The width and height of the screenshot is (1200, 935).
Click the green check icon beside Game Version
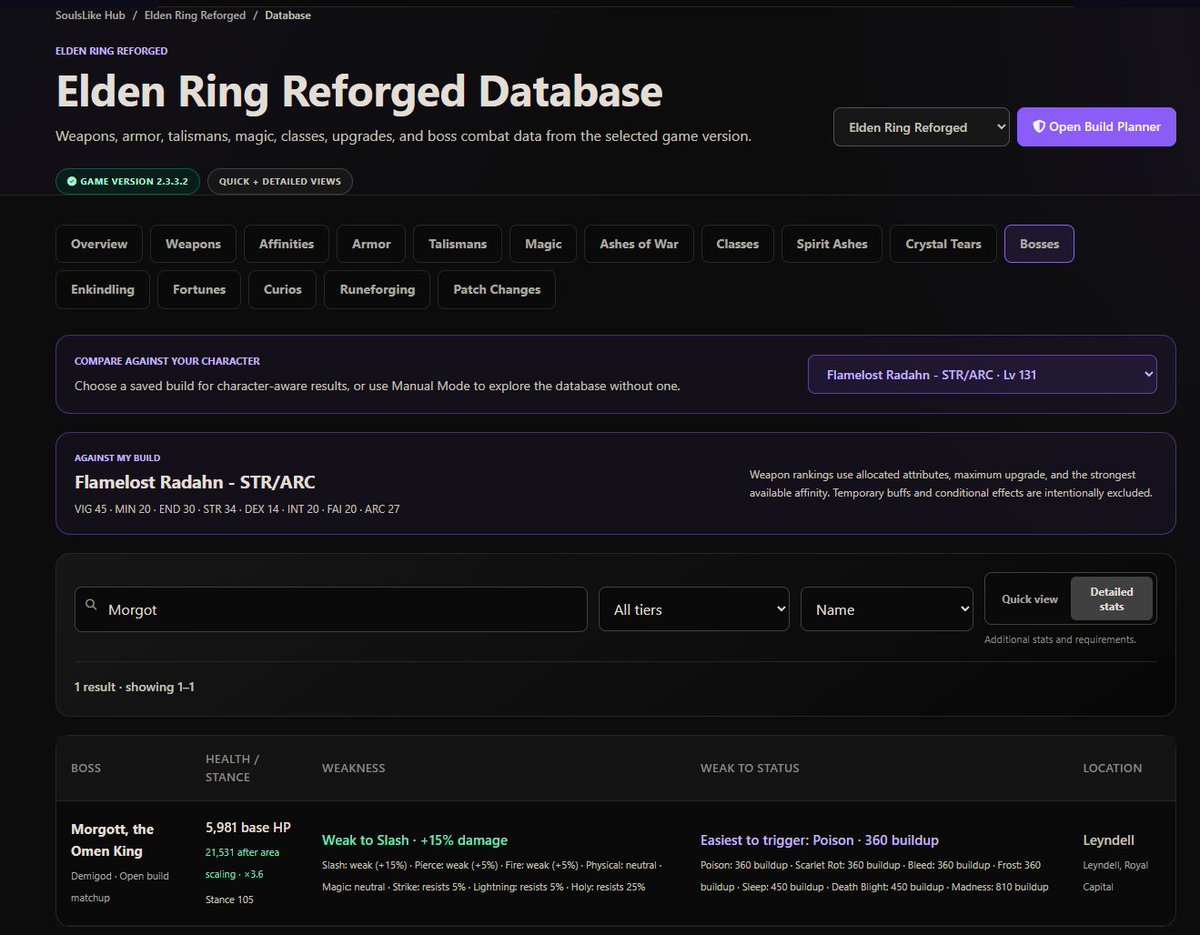coord(71,181)
